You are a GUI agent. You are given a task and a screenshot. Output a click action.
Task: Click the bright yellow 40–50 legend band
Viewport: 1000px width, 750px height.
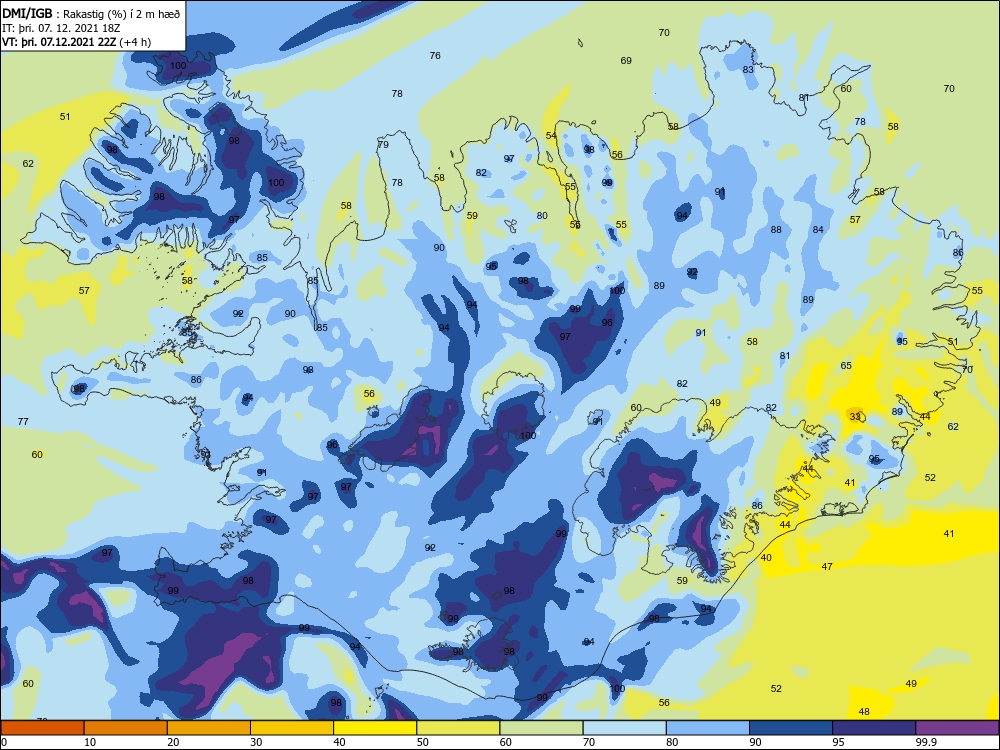click(375, 728)
